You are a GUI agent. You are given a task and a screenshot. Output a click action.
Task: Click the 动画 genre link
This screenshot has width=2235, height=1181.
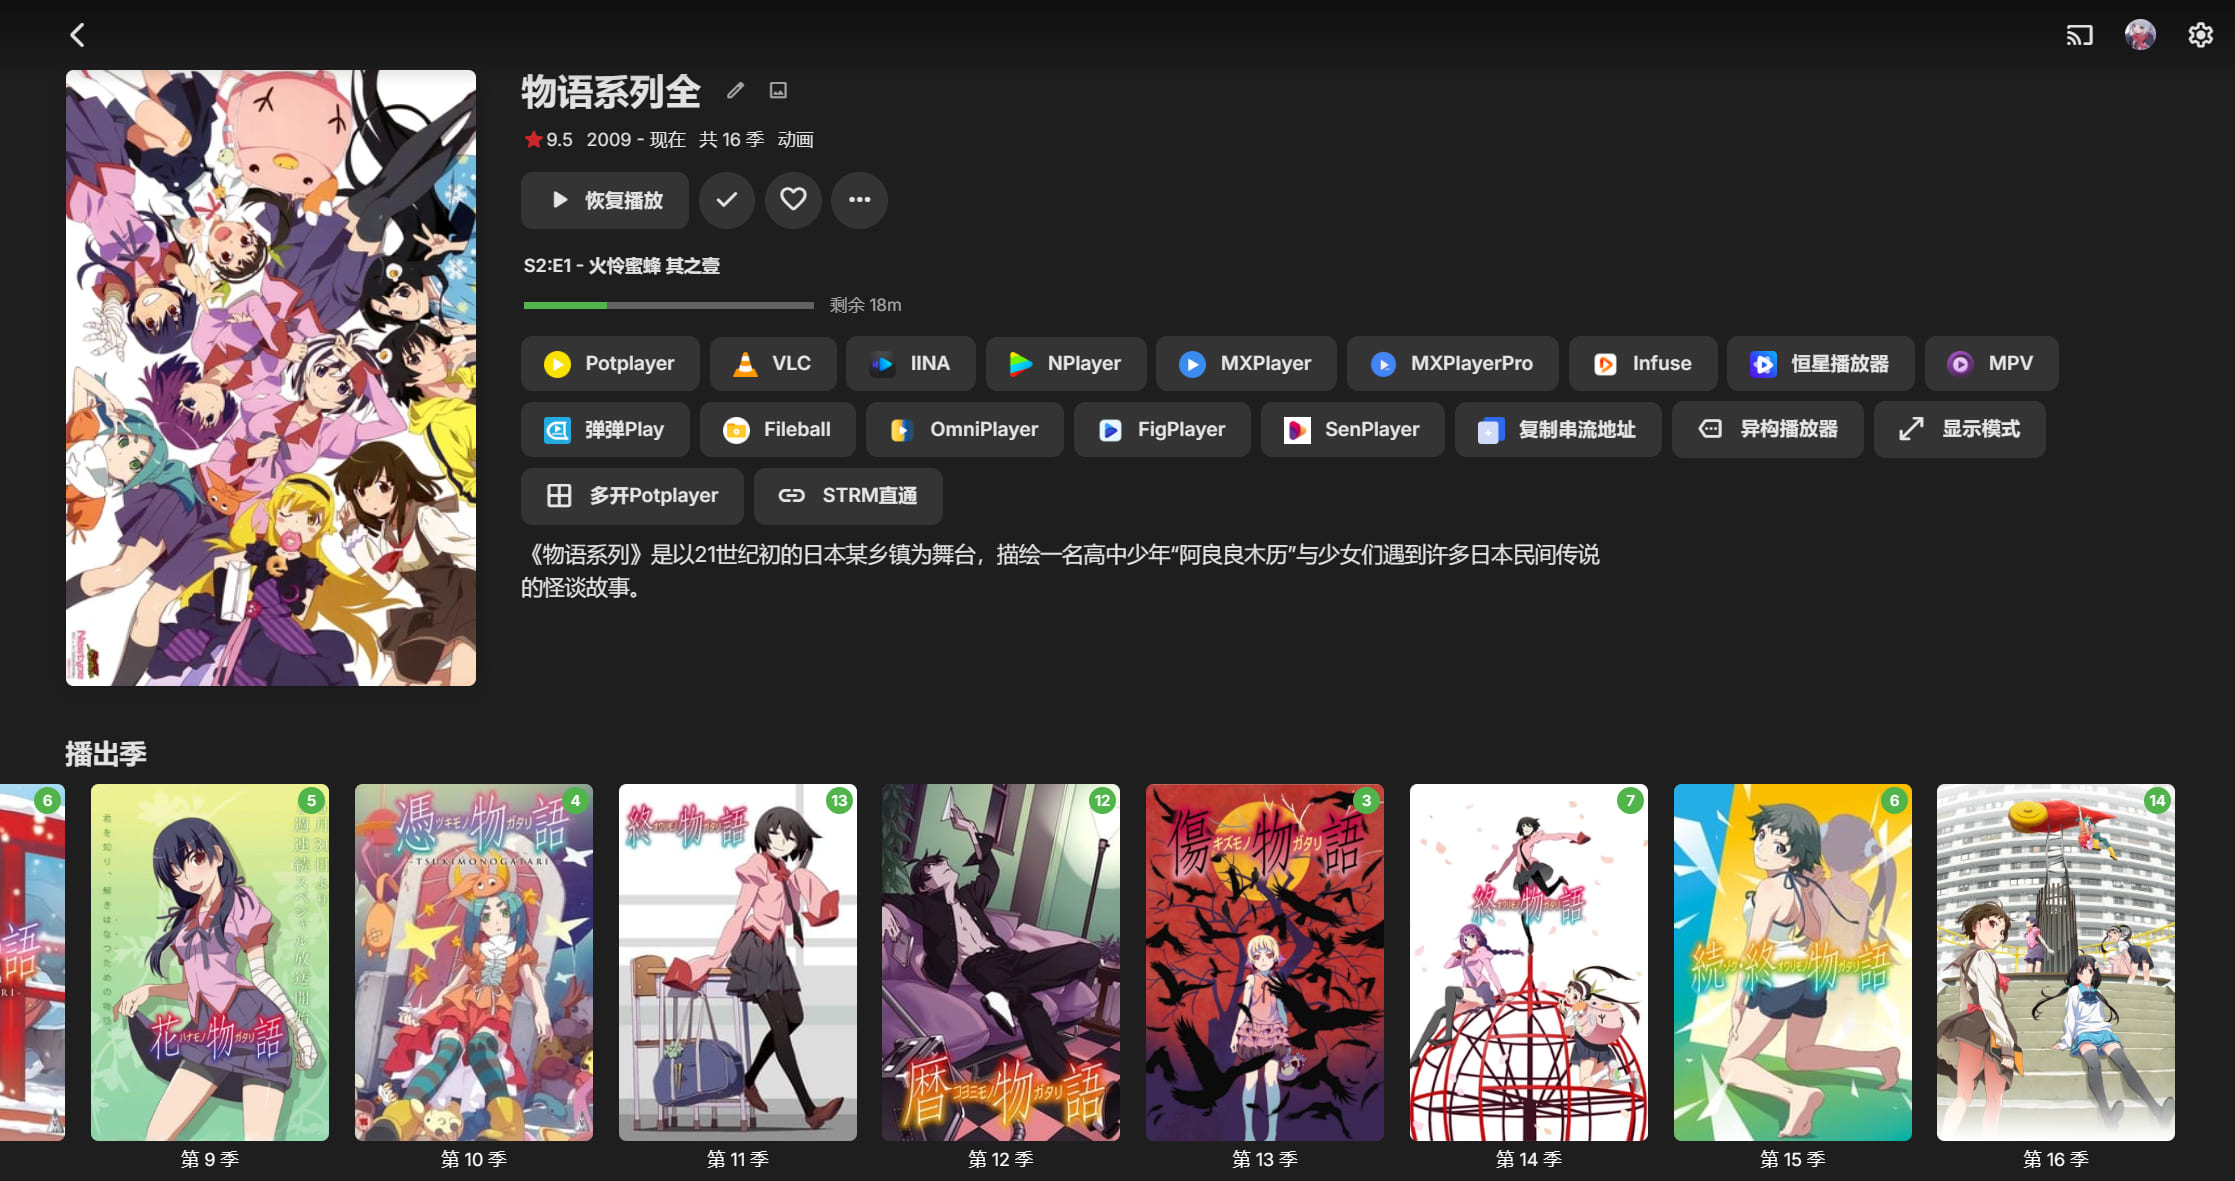pos(796,140)
